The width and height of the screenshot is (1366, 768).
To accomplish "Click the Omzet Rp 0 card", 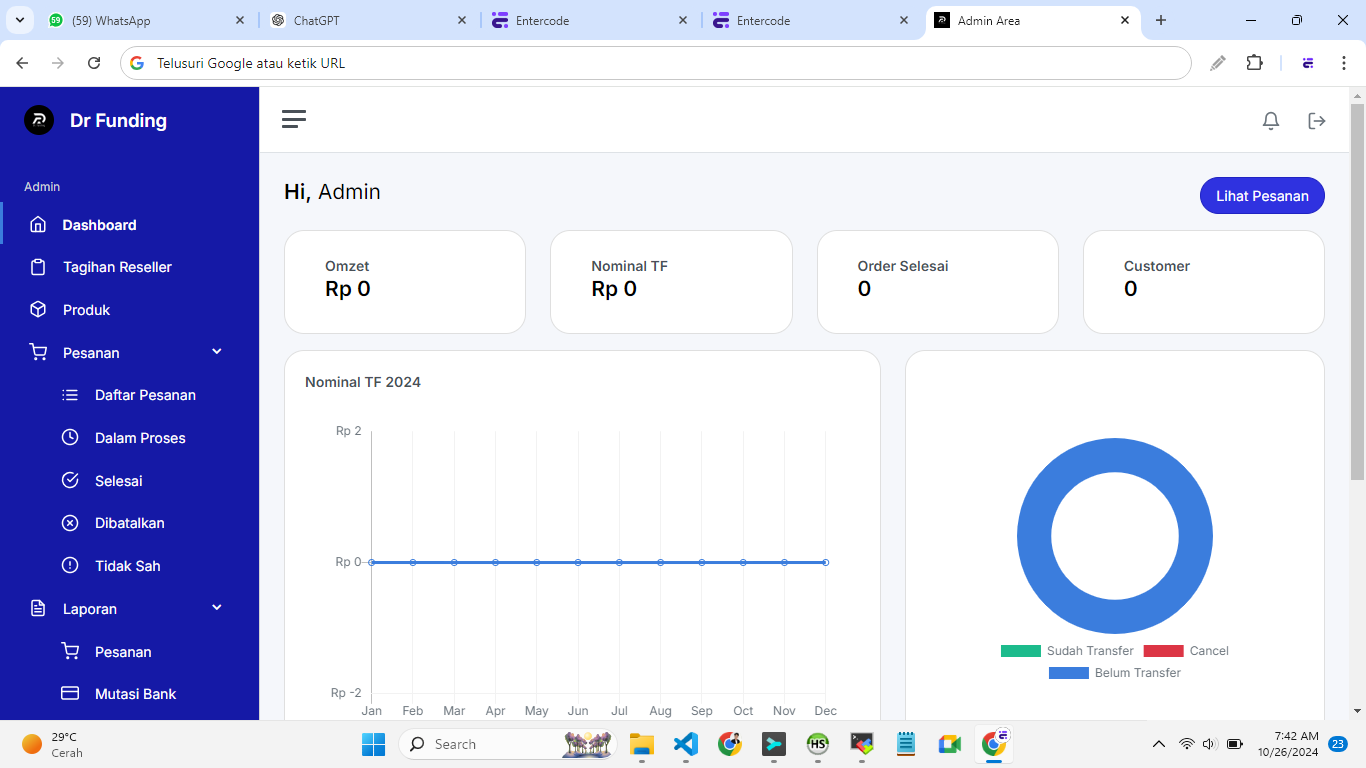I will [x=405, y=282].
